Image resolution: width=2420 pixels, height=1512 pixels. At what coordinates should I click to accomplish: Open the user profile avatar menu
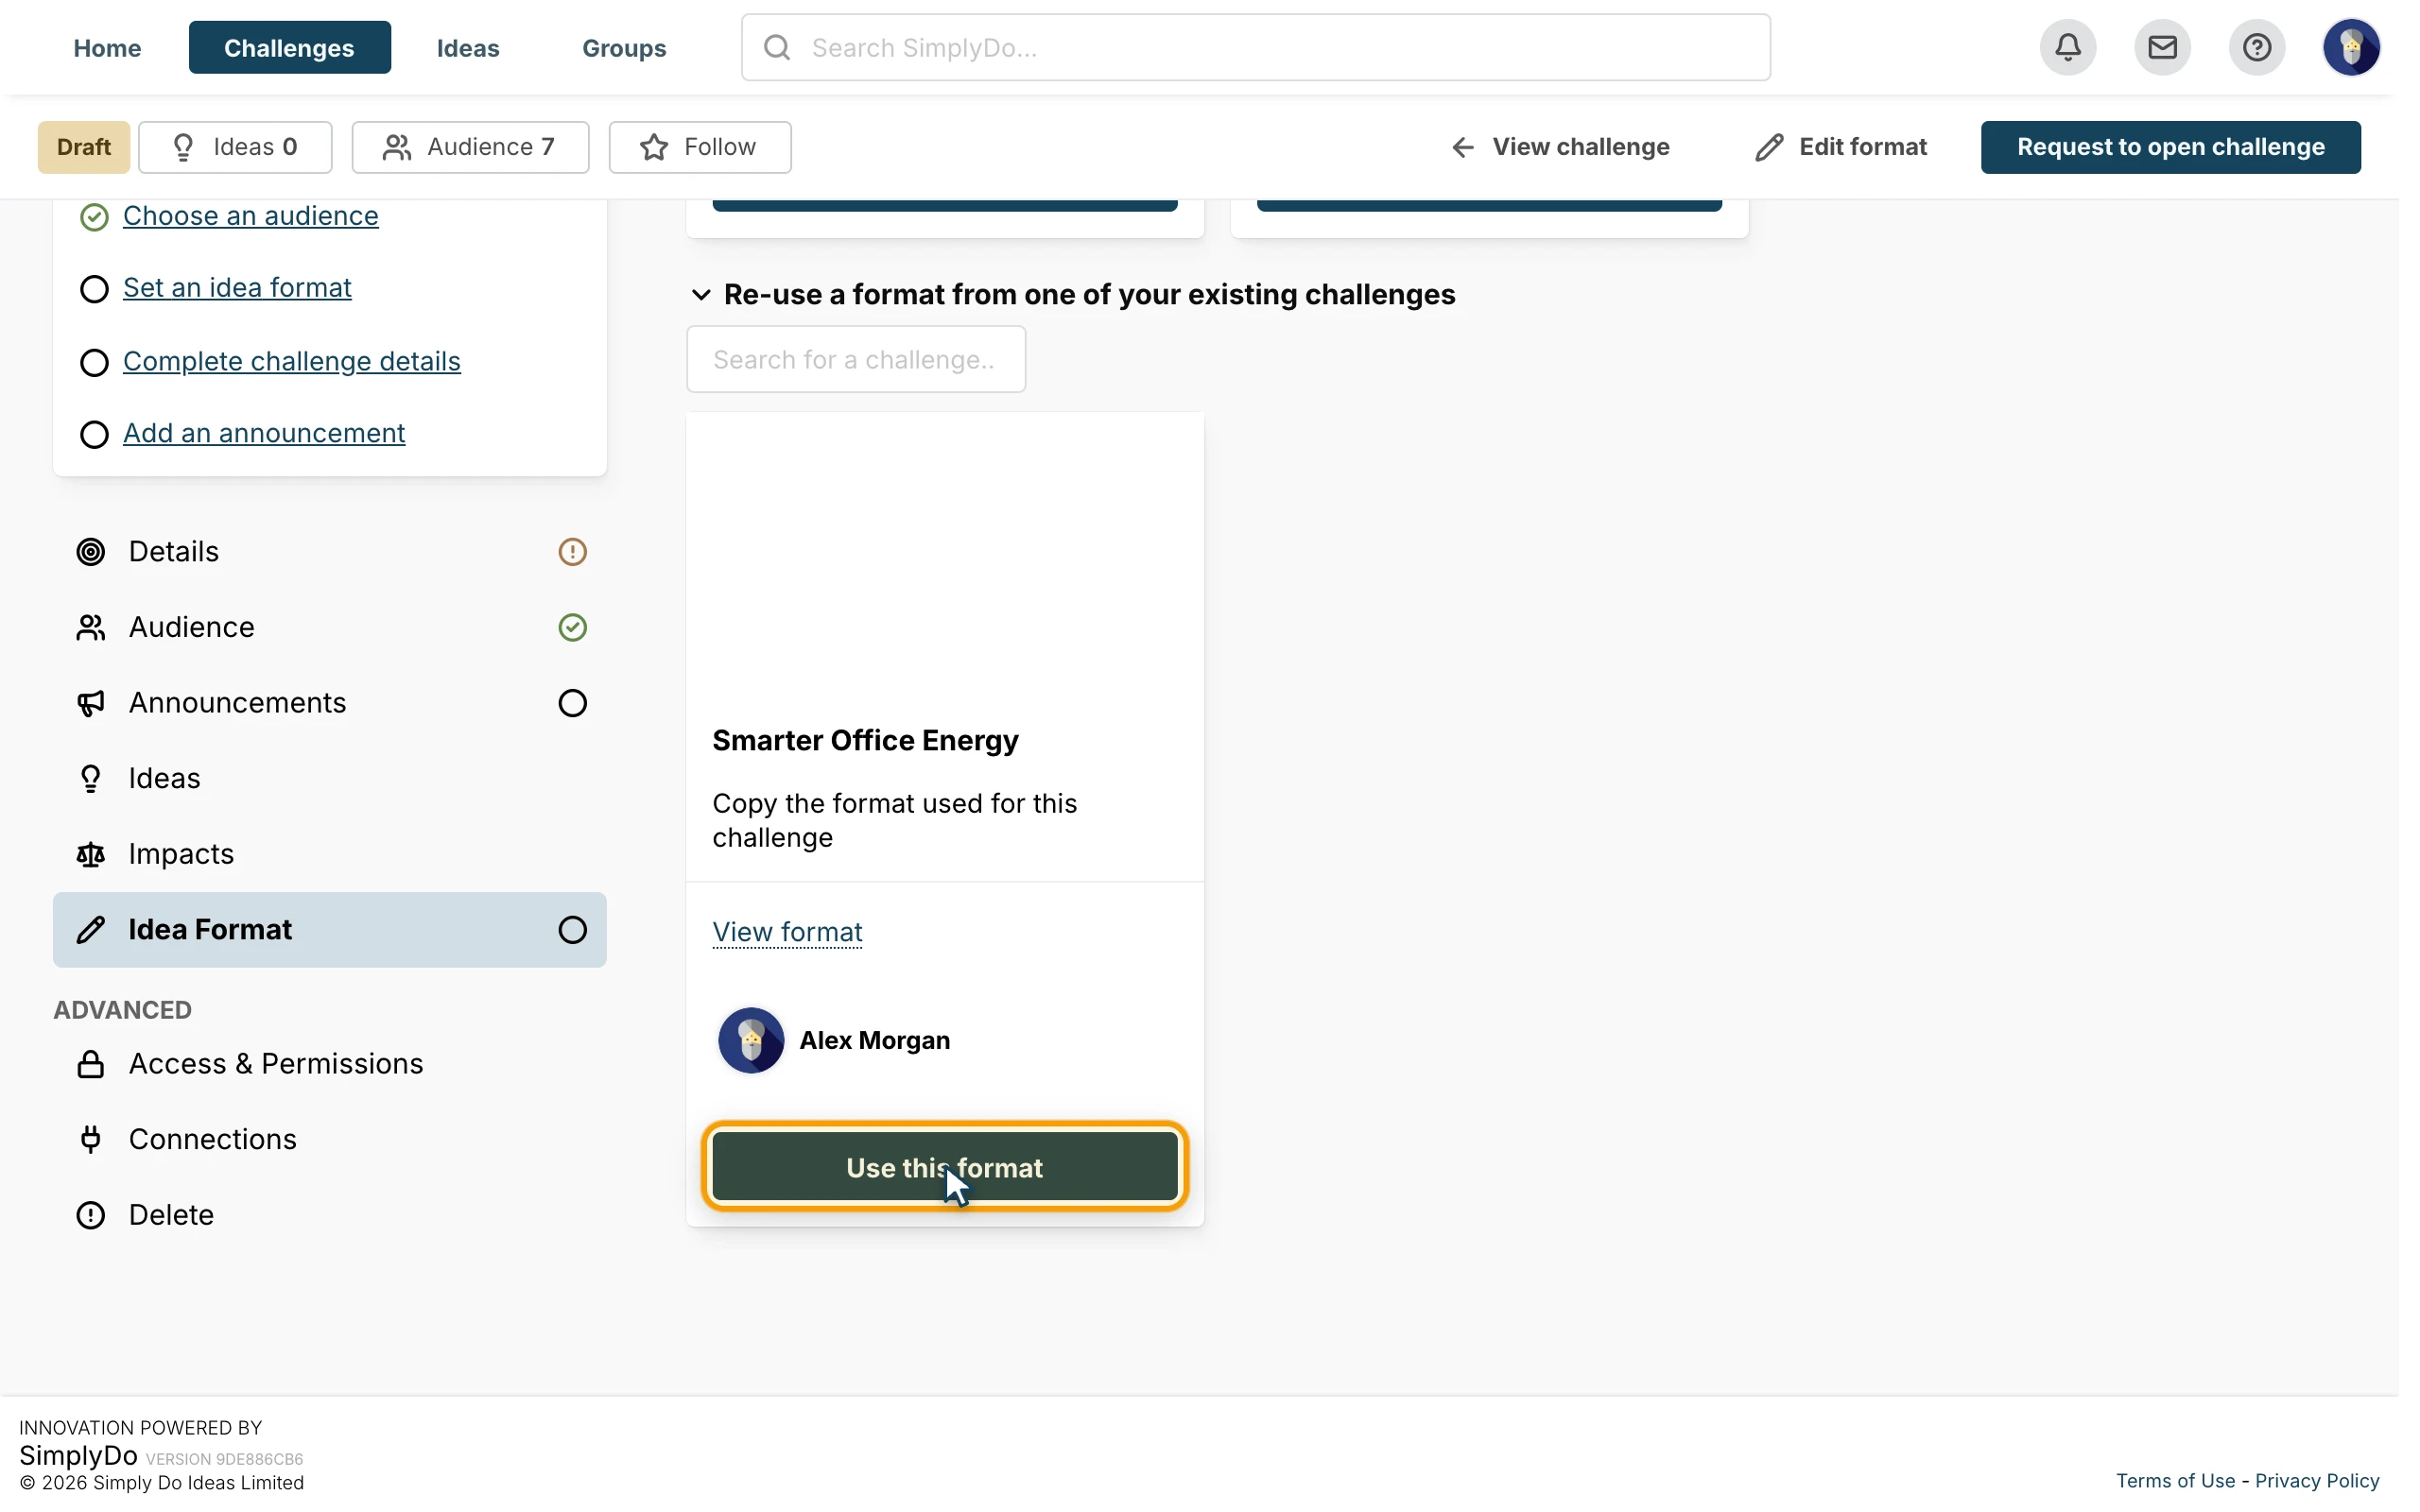click(2350, 47)
